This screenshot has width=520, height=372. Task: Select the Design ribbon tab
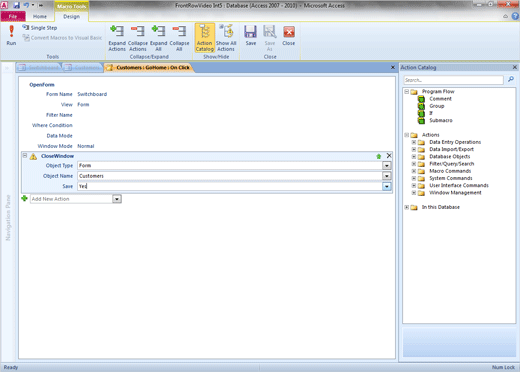(x=71, y=16)
